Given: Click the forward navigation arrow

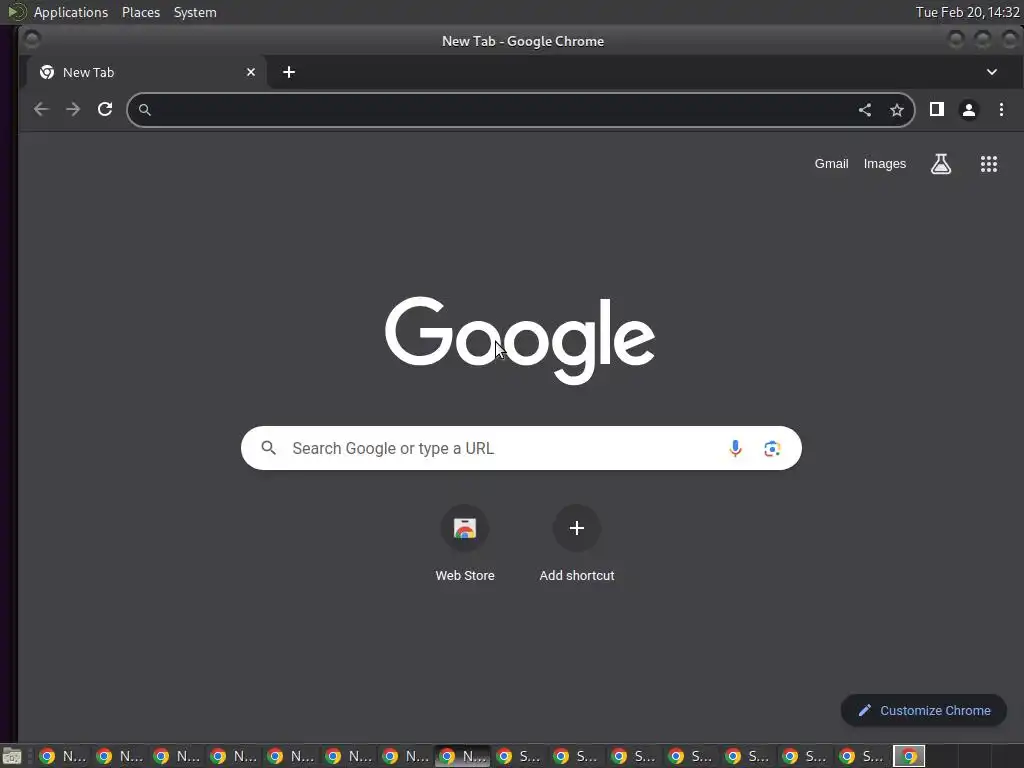Looking at the screenshot, I should pyautogui.click(x=73, y=110).
